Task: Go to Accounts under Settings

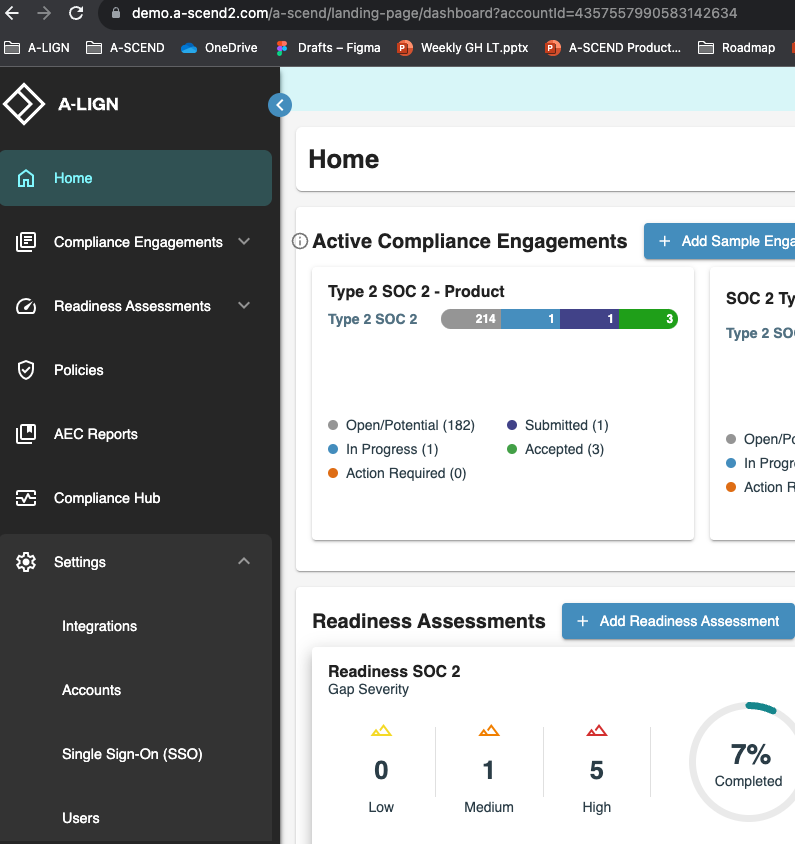Action: [92, 690]
